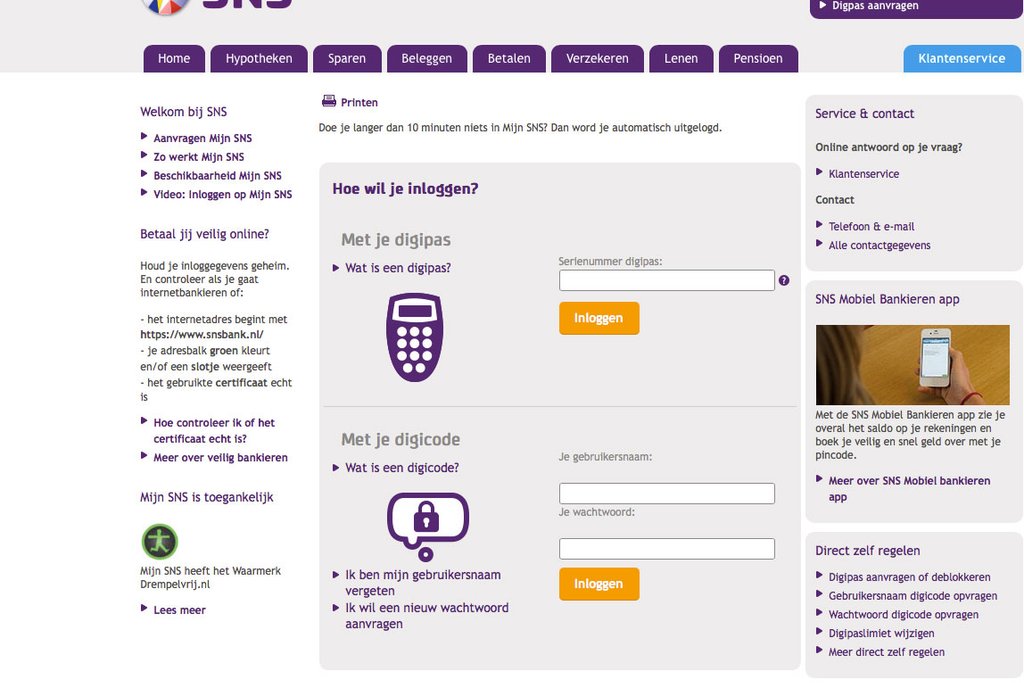Switch to the Klantenservice tab
1024x683 pixels.
pos(961,59)
